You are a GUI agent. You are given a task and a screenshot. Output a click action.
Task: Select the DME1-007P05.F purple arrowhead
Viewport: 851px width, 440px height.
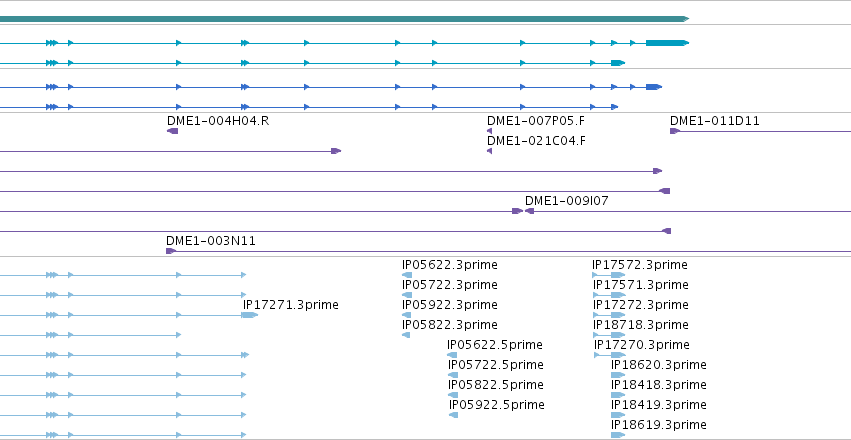(490, 131)
